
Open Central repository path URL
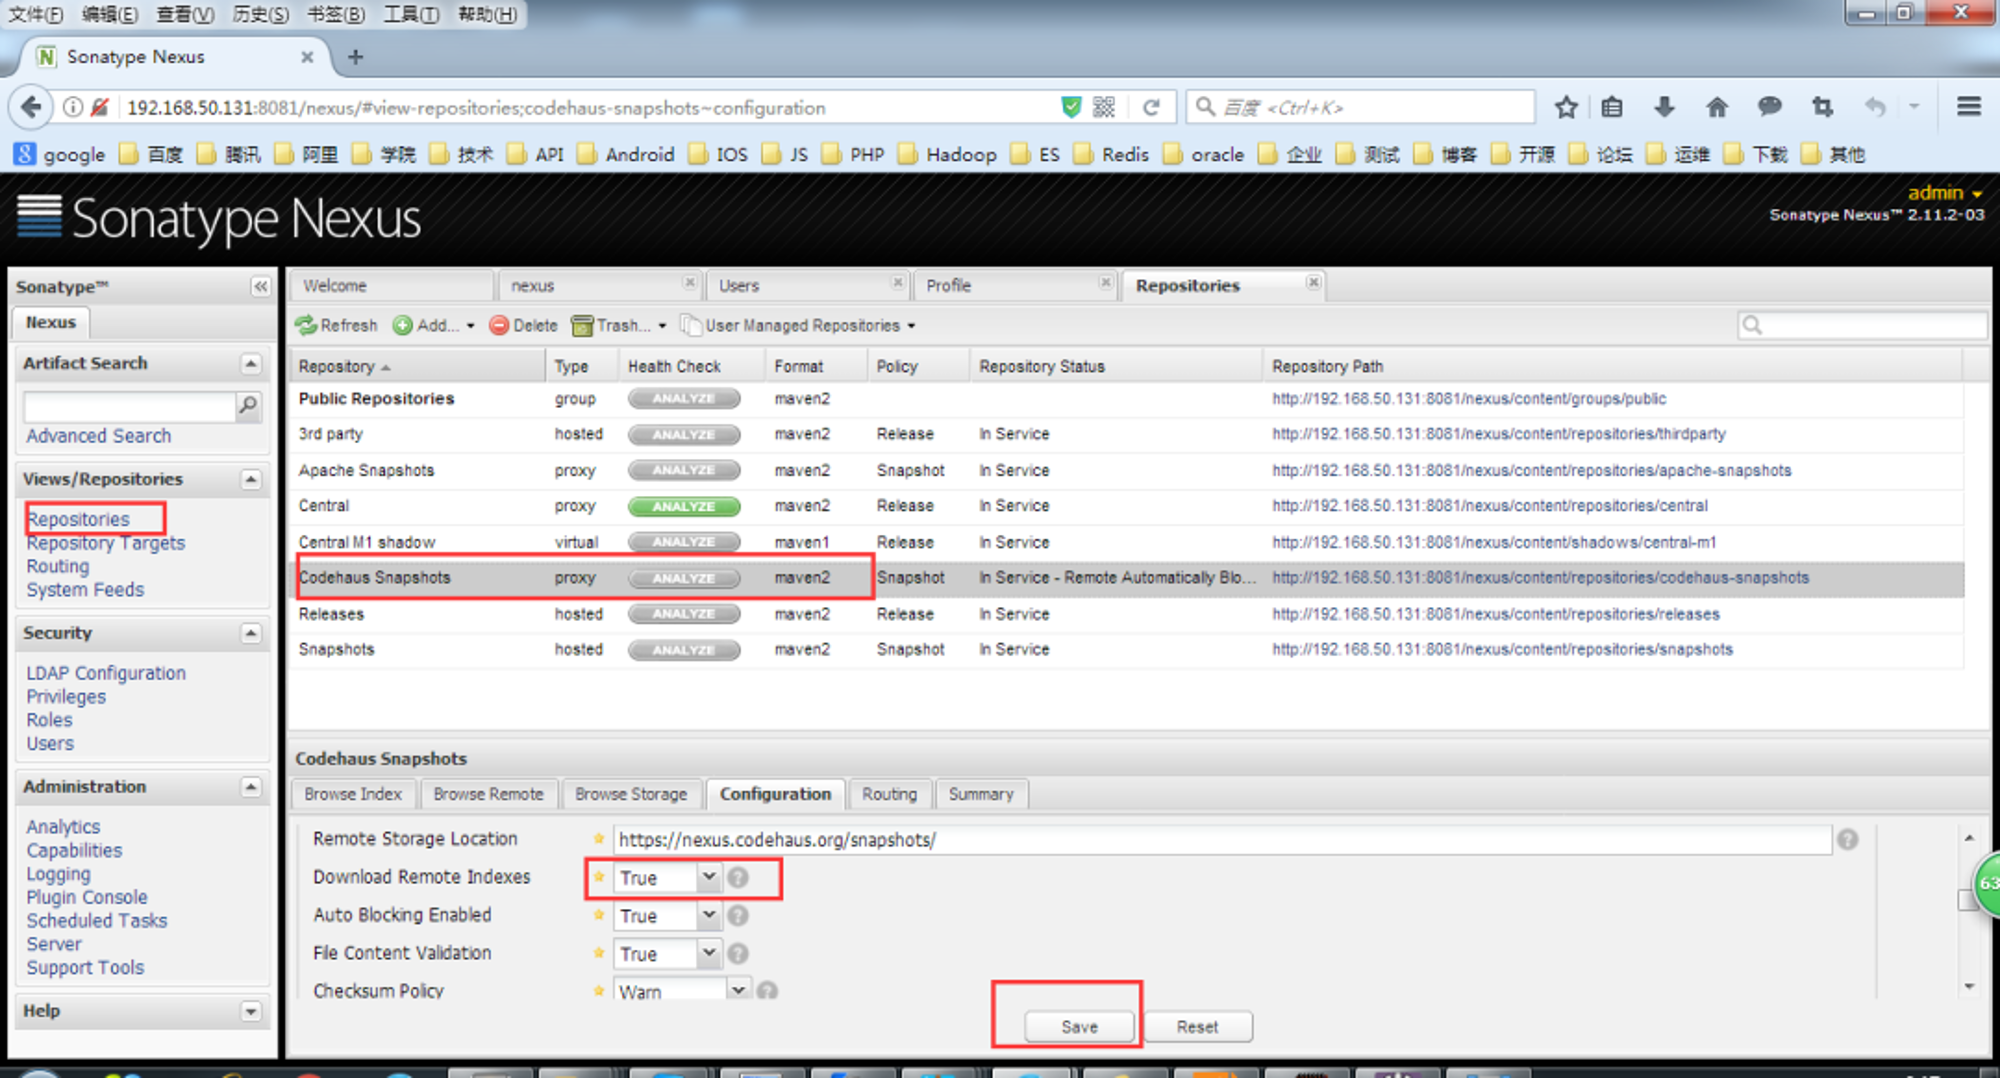1489,506
